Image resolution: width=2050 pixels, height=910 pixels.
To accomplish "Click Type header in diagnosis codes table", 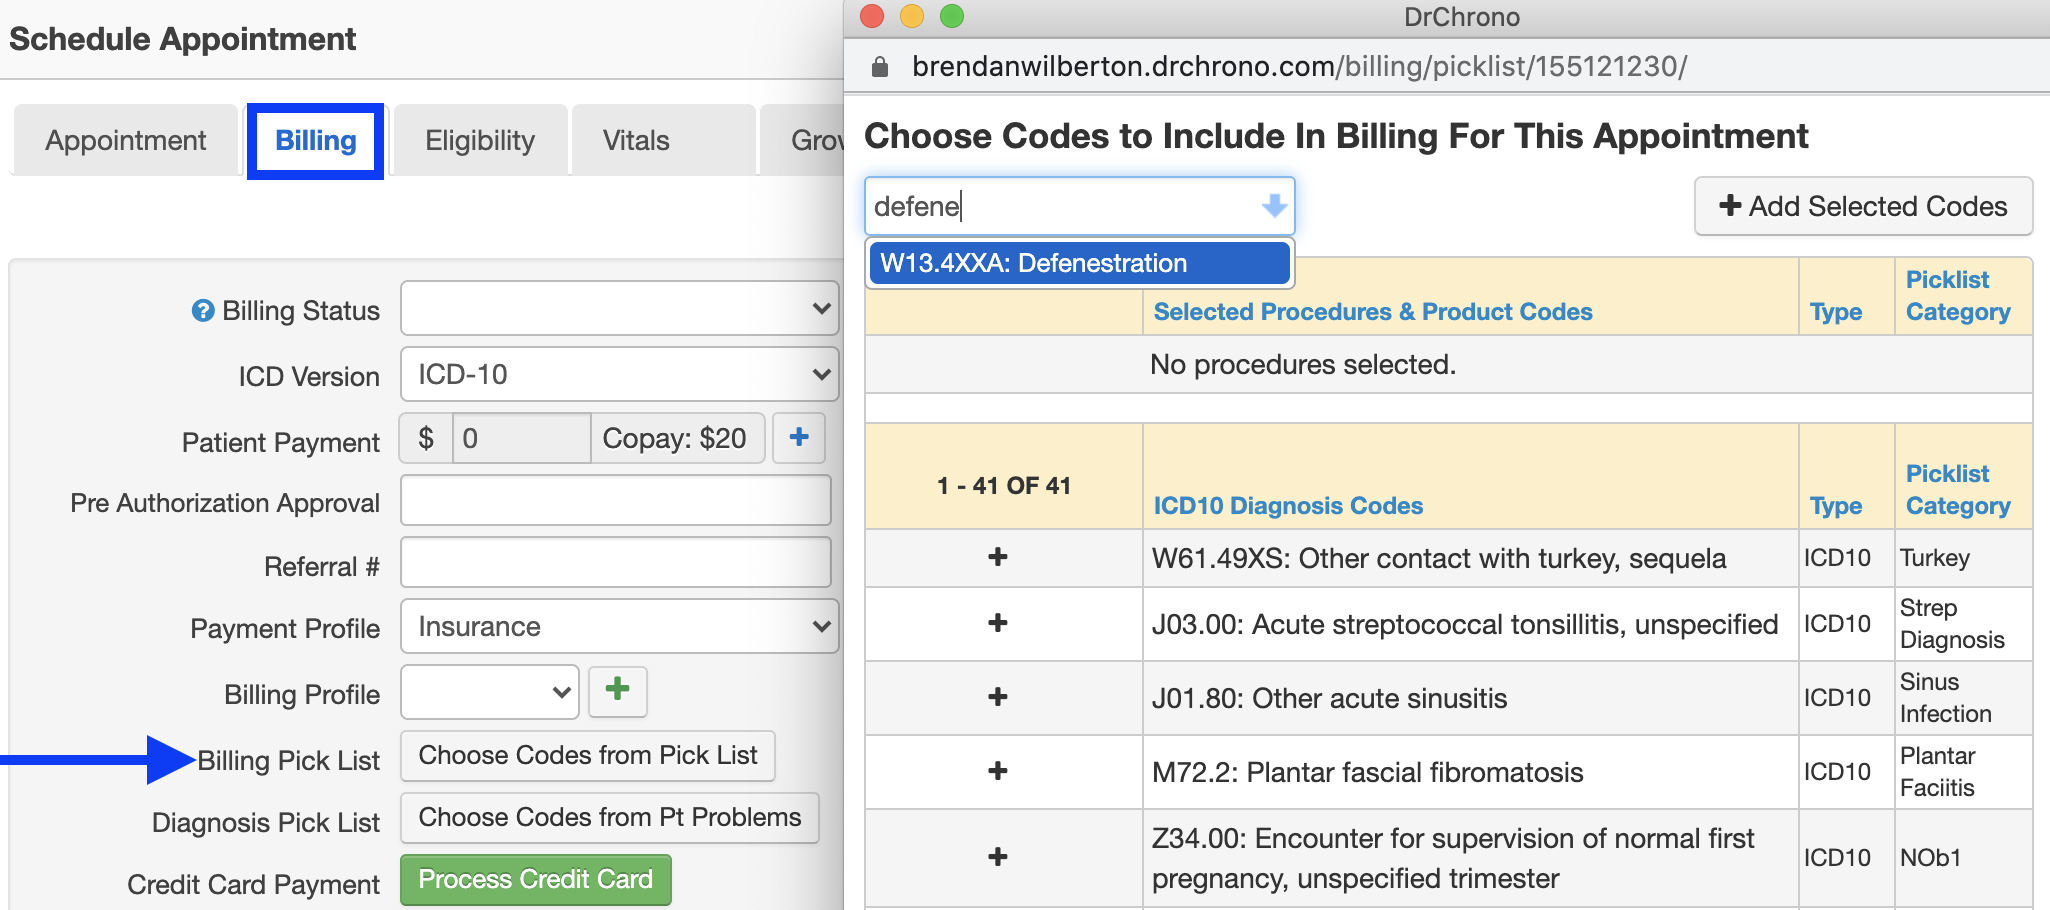I will [x=1836, y=506].
